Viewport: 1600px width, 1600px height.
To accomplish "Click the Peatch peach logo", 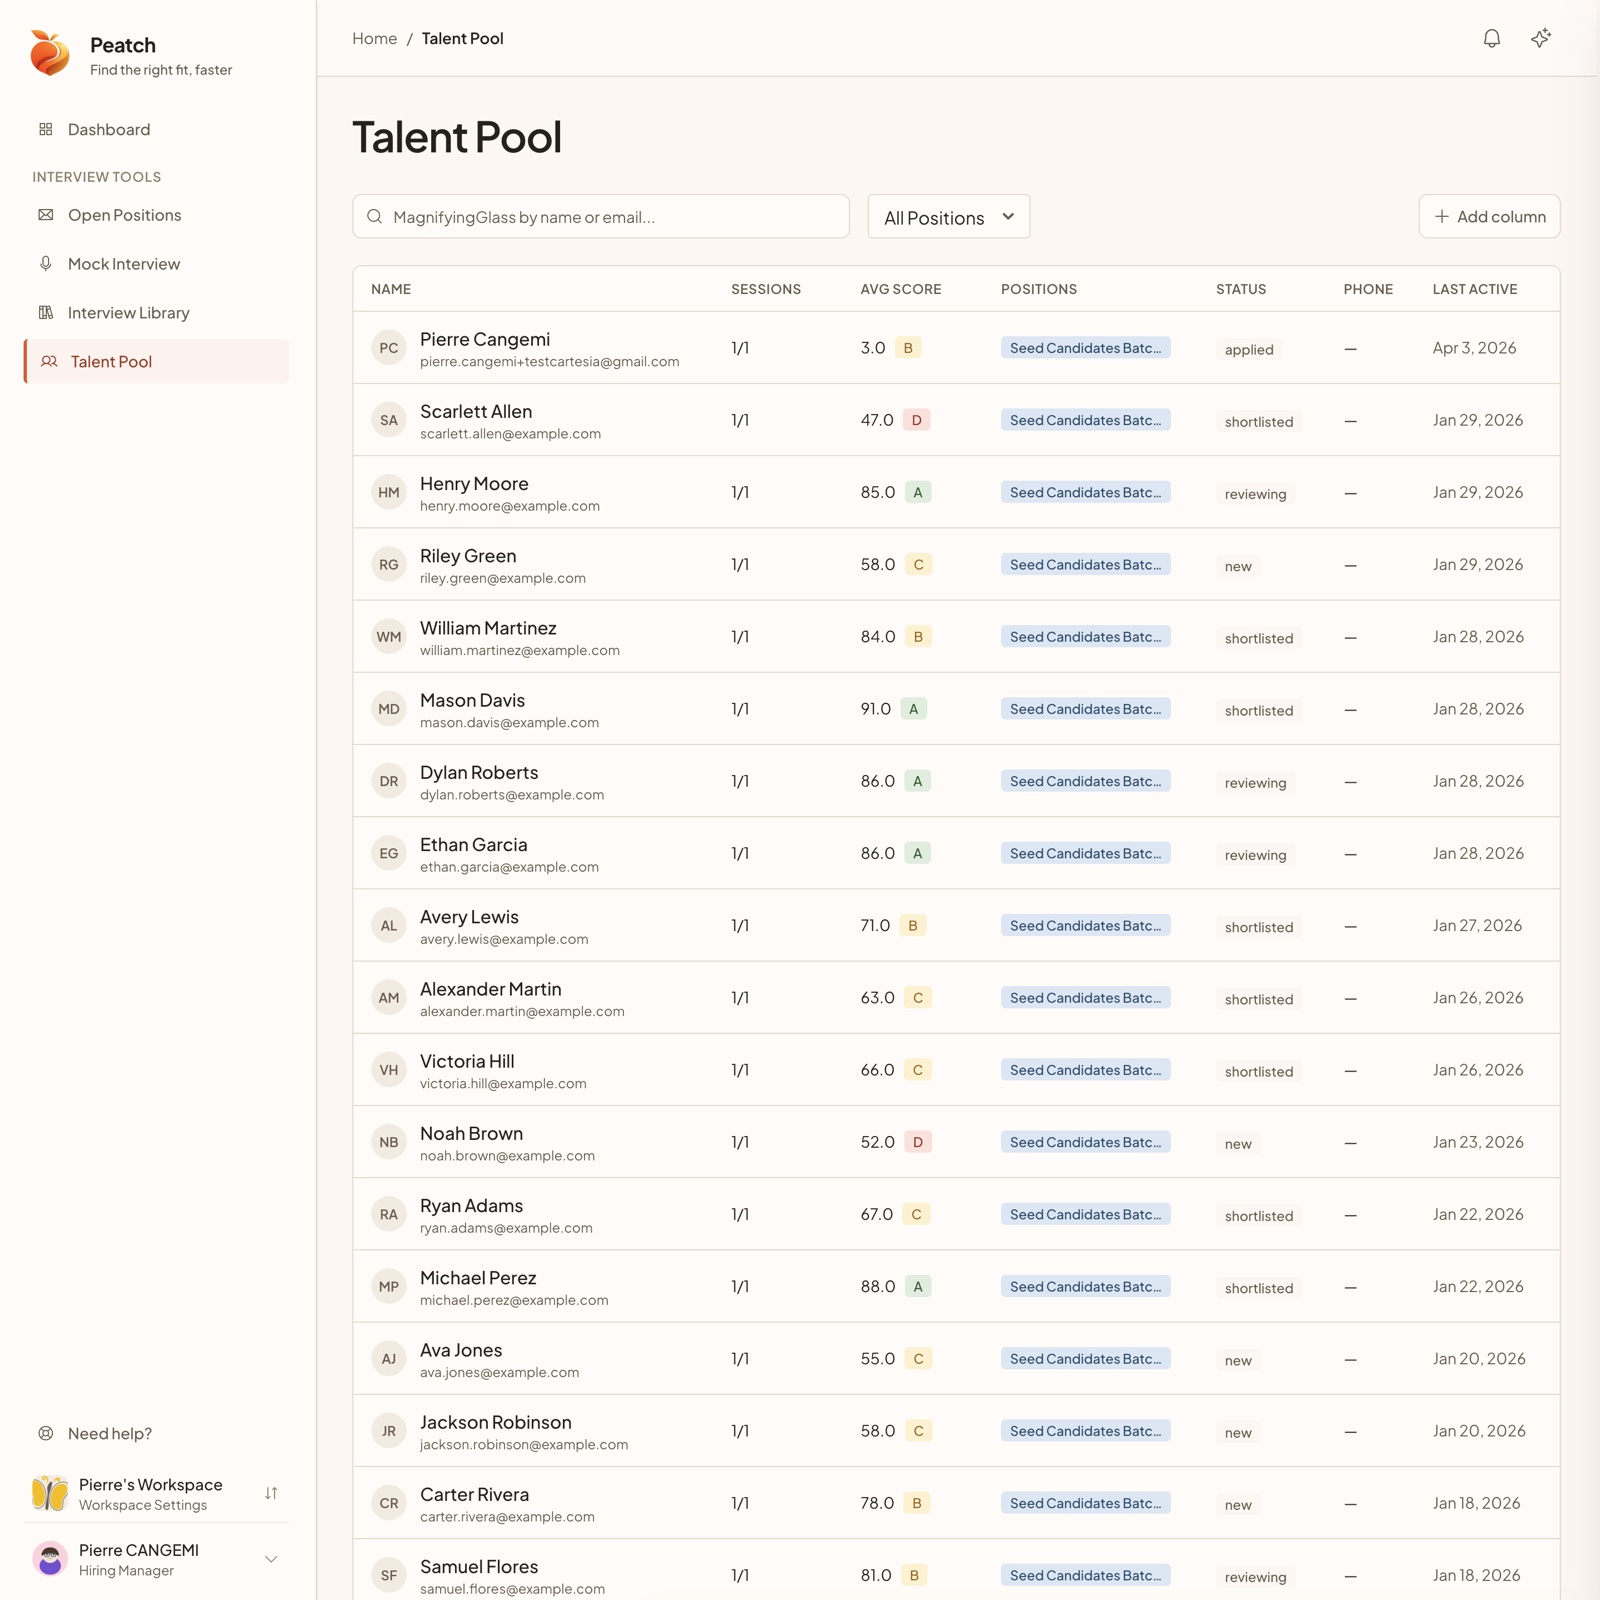I will click(50, 53).
